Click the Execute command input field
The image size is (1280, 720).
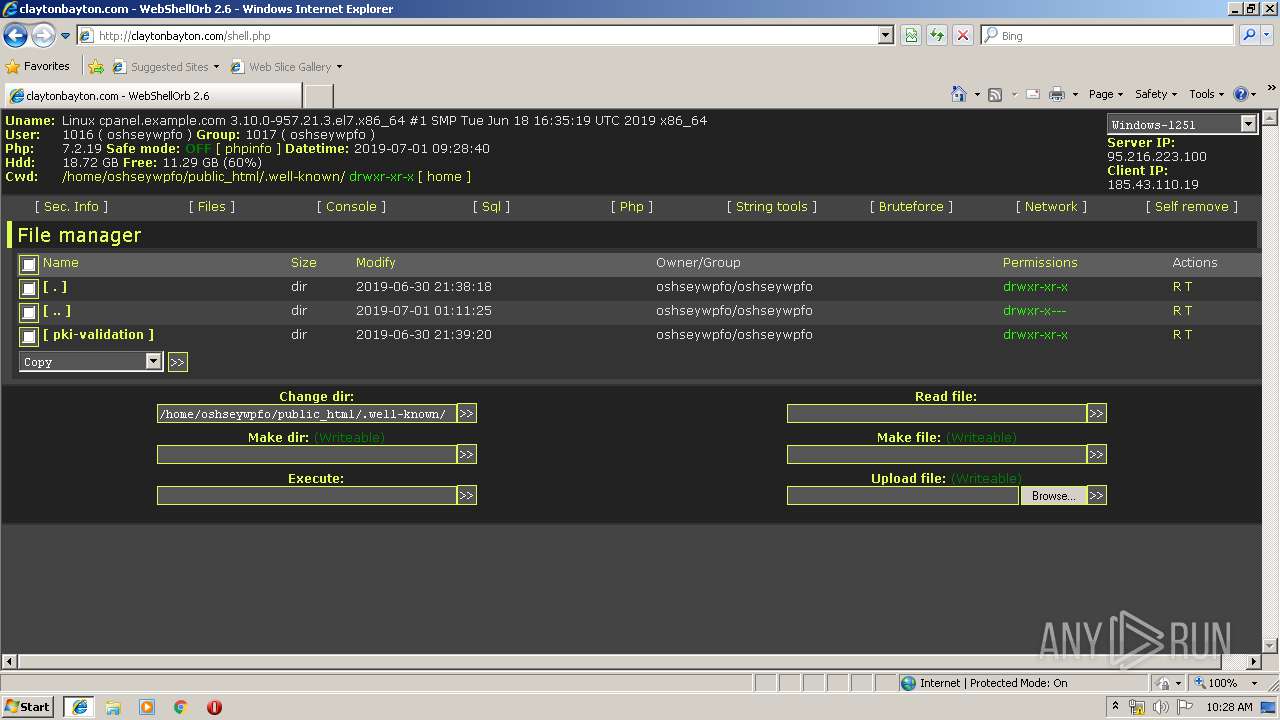(x=306, y=495)
